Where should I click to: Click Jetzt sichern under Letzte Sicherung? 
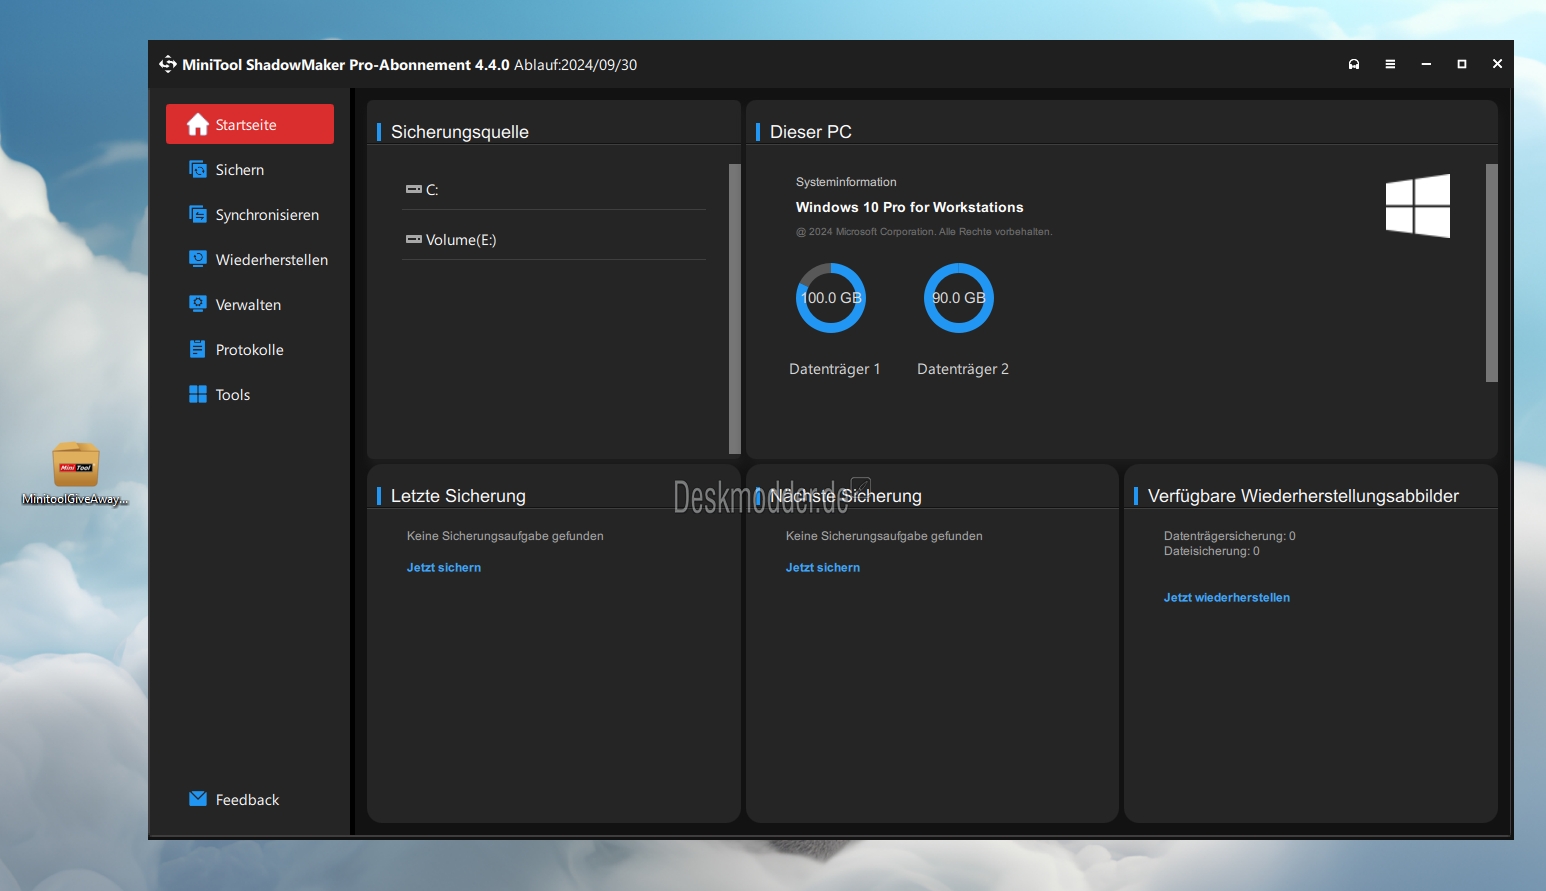pos(444,567)
